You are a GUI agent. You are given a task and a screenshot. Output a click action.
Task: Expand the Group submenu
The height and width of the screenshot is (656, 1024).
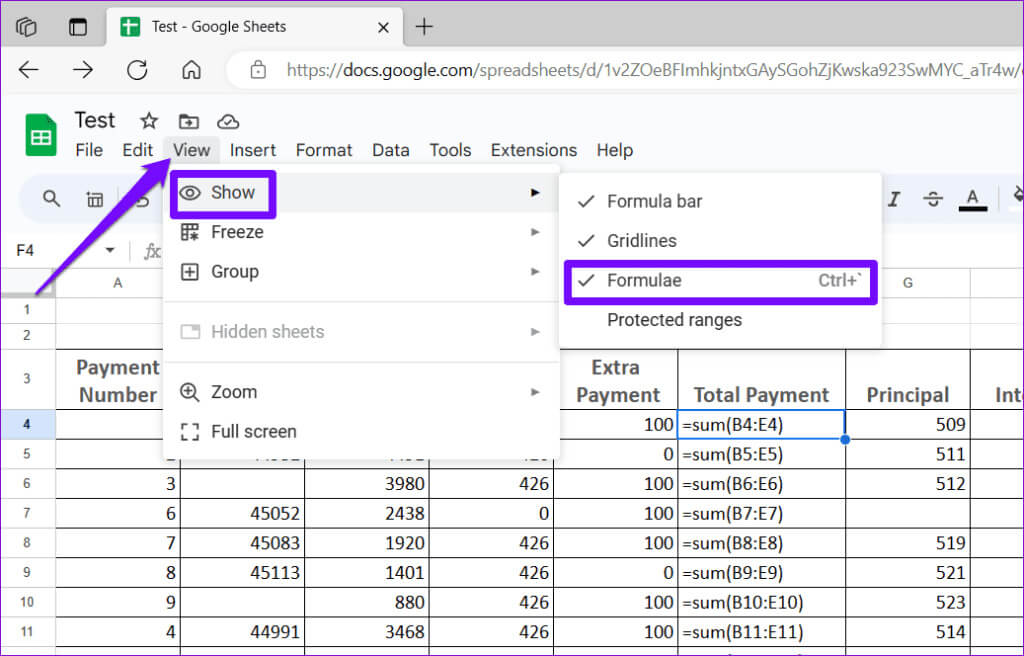[x=234, y=272]
